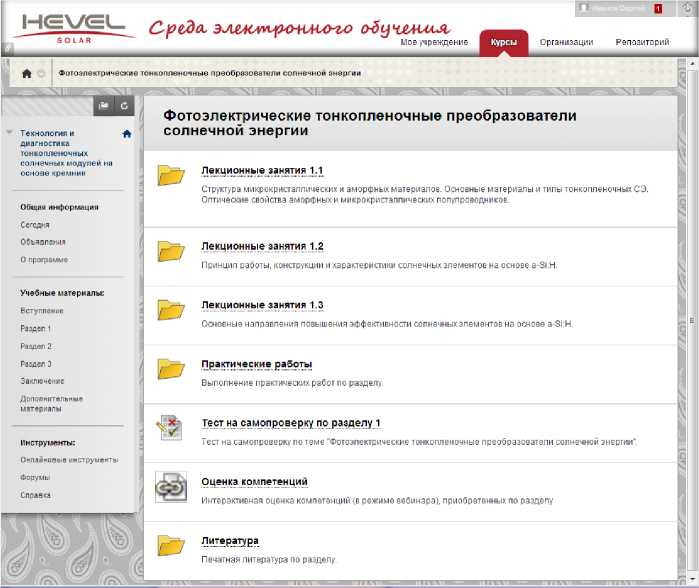Open the breadcrumb dropdown circle next to home
699x588 pixels.
pyautogui.click(x=41, y=74)
